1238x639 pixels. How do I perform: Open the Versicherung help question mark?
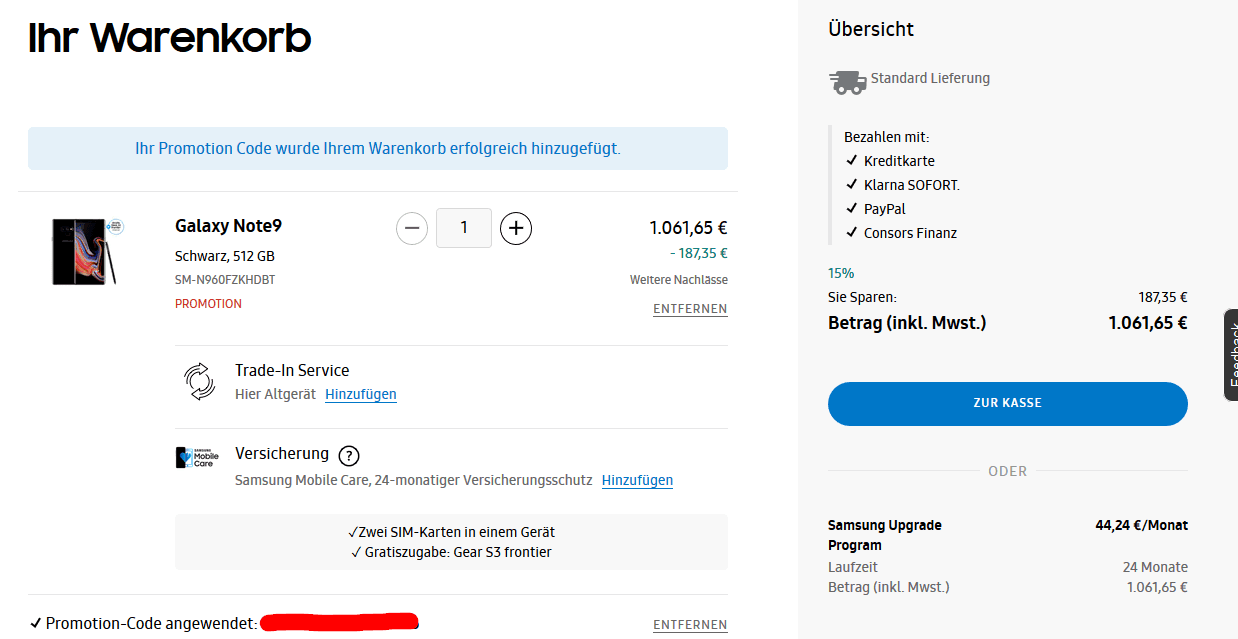(x=348, y=456)
